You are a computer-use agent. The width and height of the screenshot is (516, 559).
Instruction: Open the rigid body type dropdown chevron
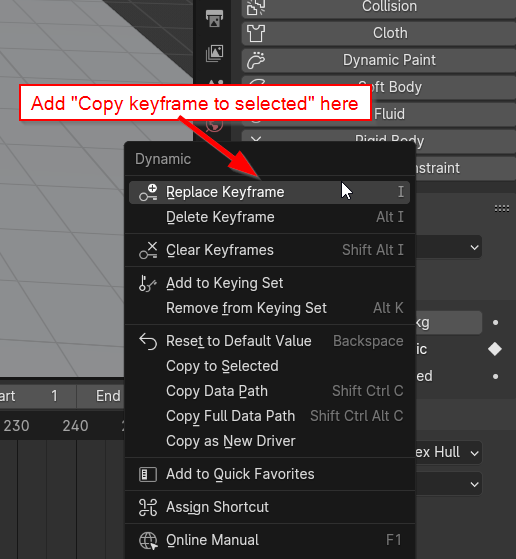474,247
